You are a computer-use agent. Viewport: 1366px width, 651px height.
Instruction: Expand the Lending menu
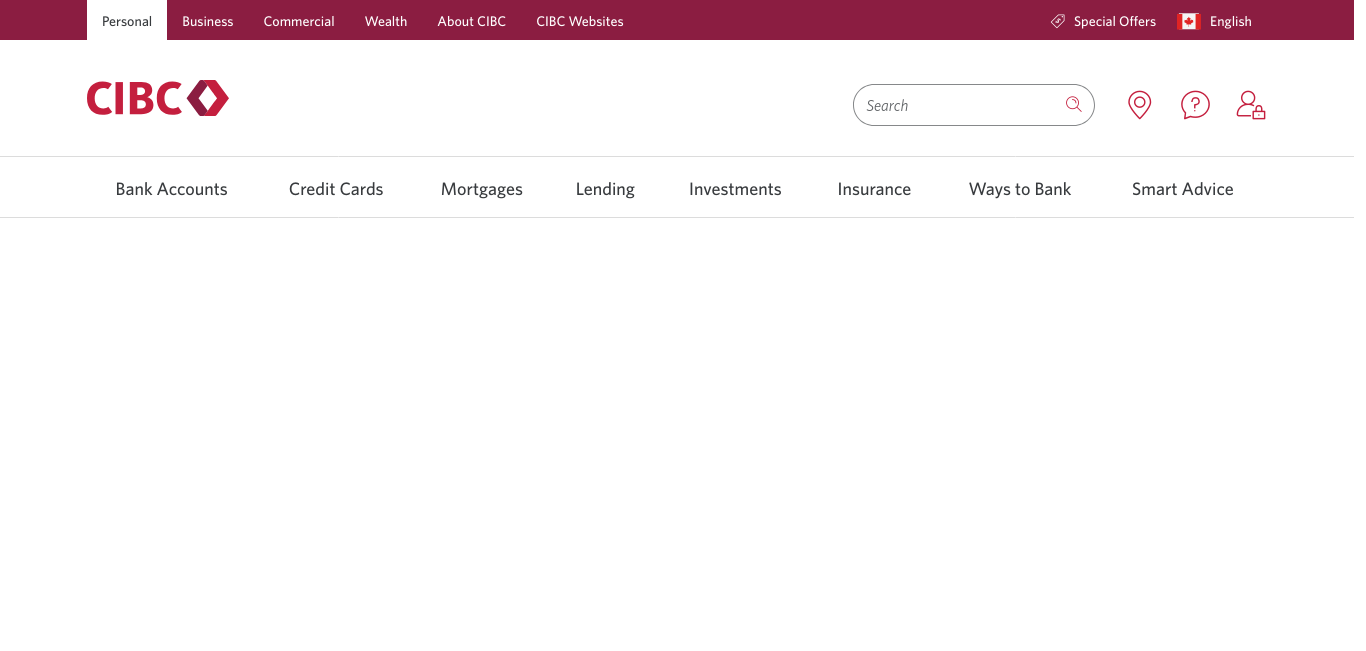pos(605,189)
